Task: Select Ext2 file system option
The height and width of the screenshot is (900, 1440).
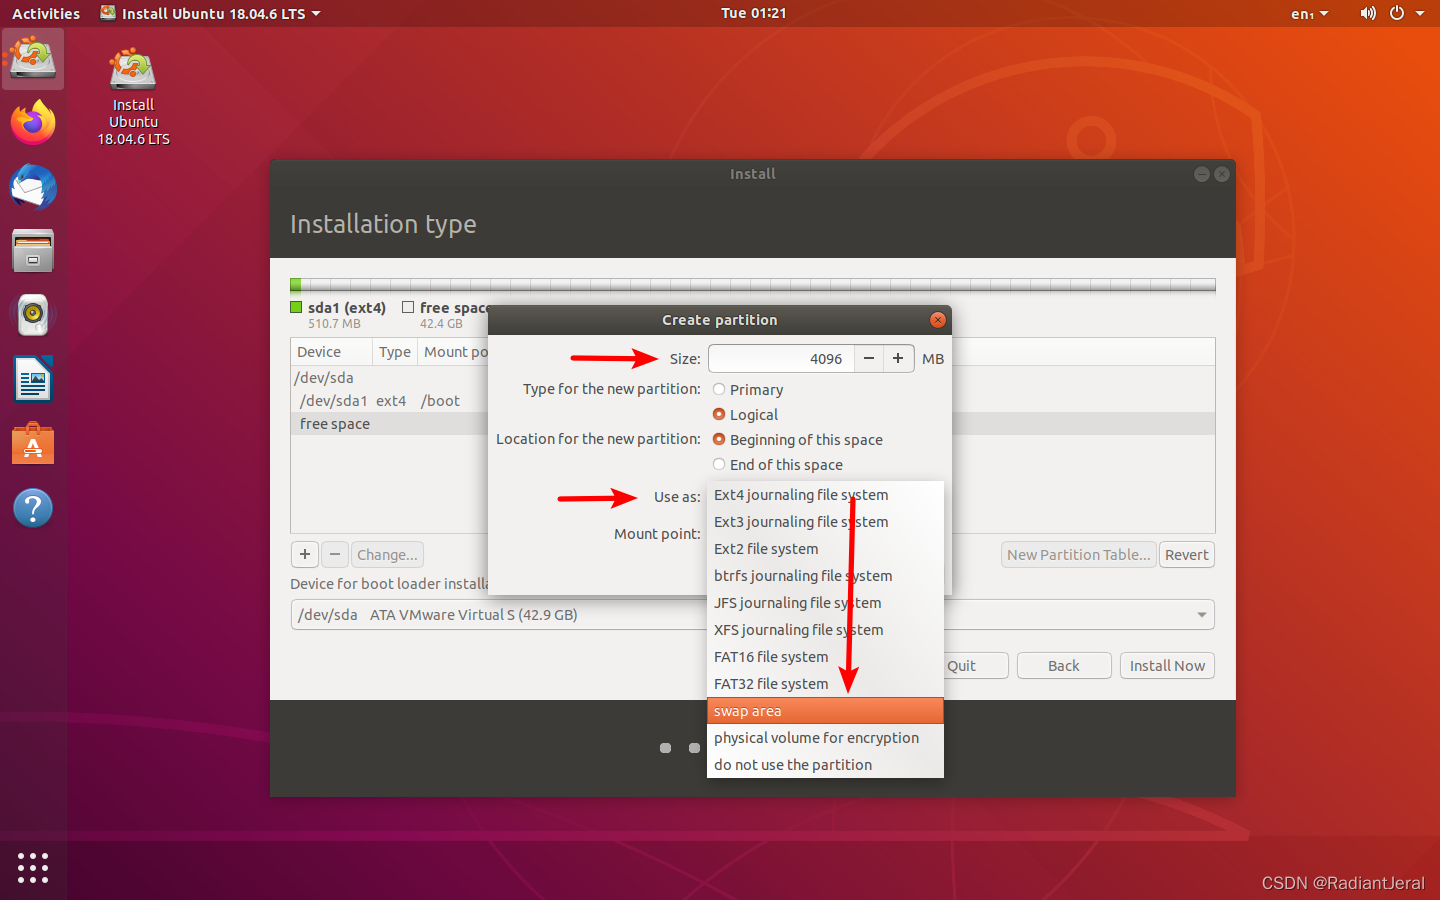Action: pyautogui.click(x=825, y=549)
